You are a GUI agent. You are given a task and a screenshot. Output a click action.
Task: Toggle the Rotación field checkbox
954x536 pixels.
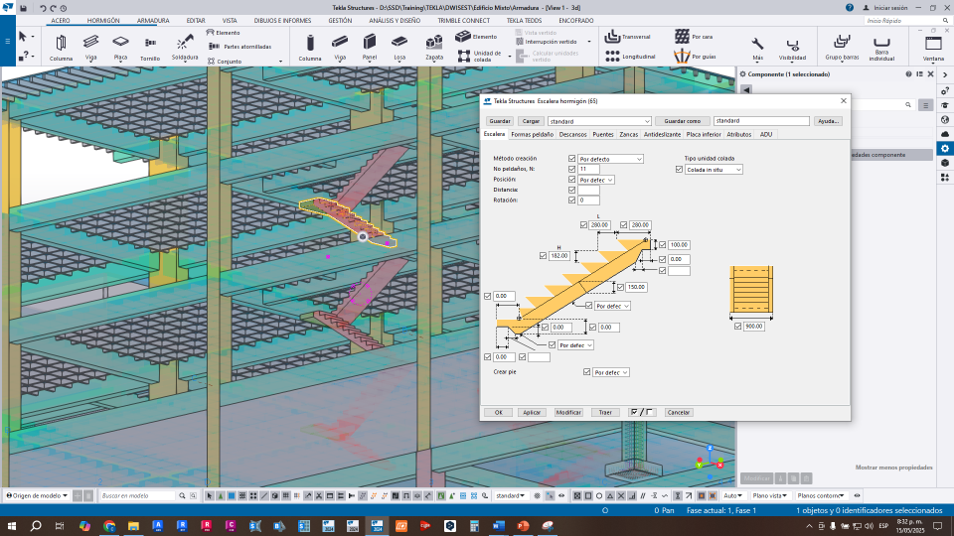(572, 200)
